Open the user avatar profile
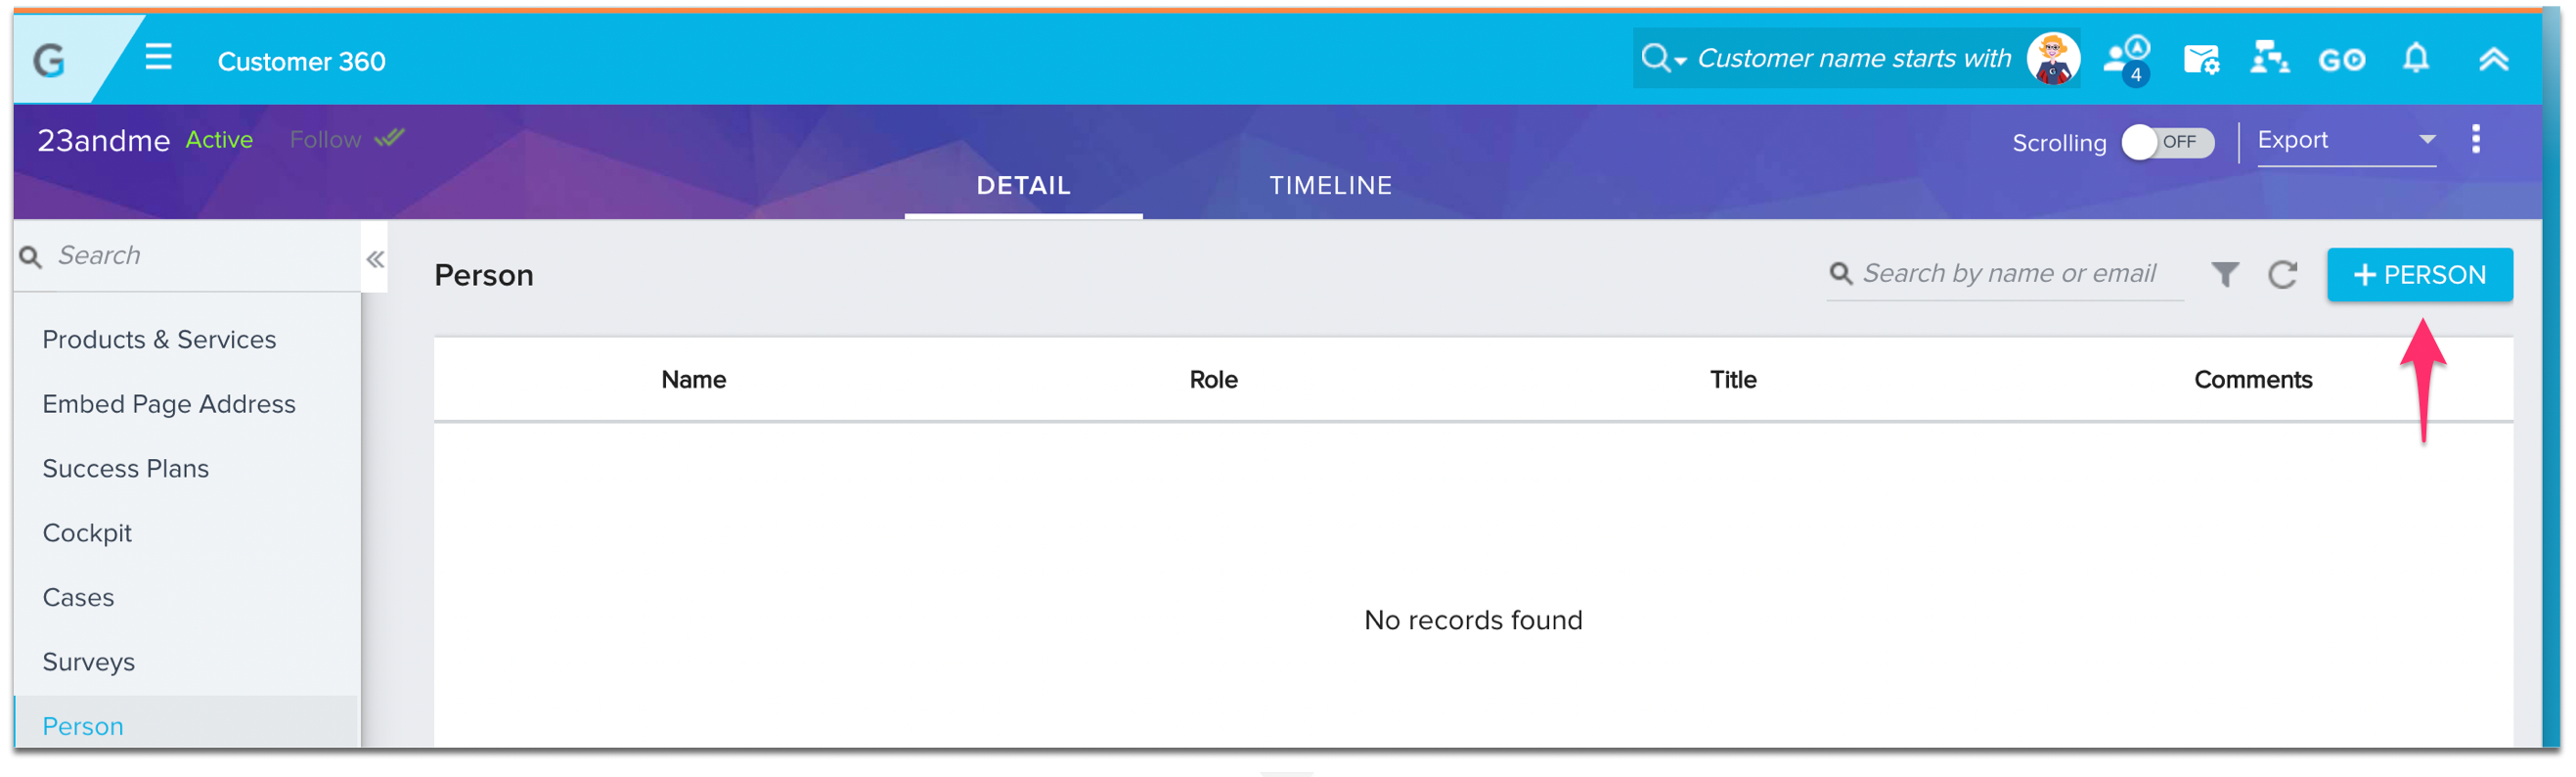Image resolution: width=2576 pixels, height=777 pixels. pos(2052,58)
